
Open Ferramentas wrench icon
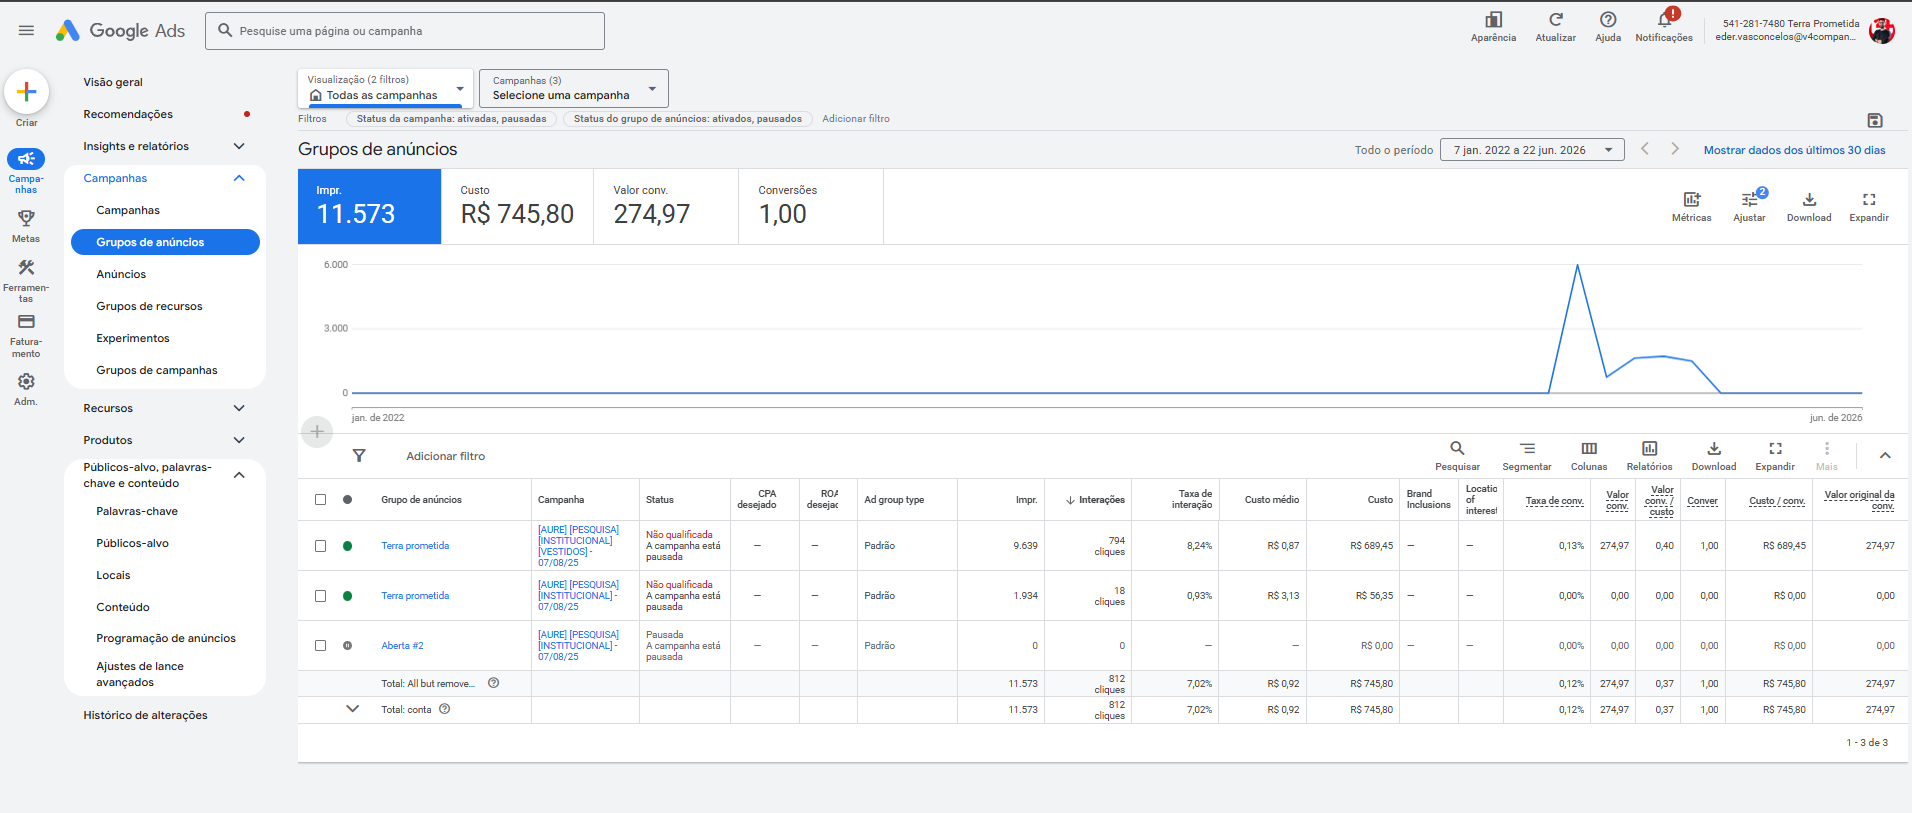pyautogui.click(x=26, y=268)
